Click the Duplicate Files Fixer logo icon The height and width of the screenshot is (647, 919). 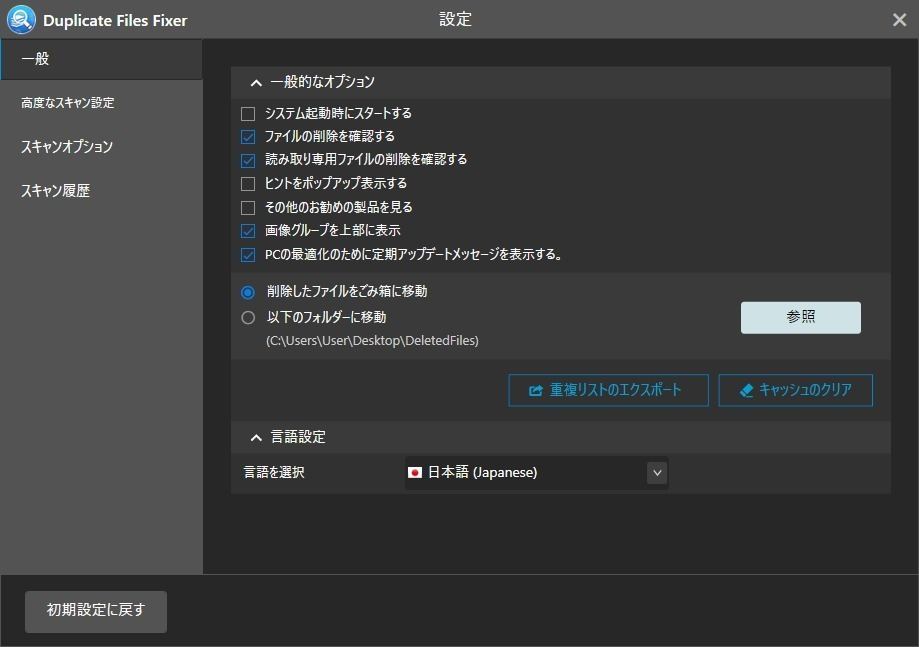click(21, 19)
